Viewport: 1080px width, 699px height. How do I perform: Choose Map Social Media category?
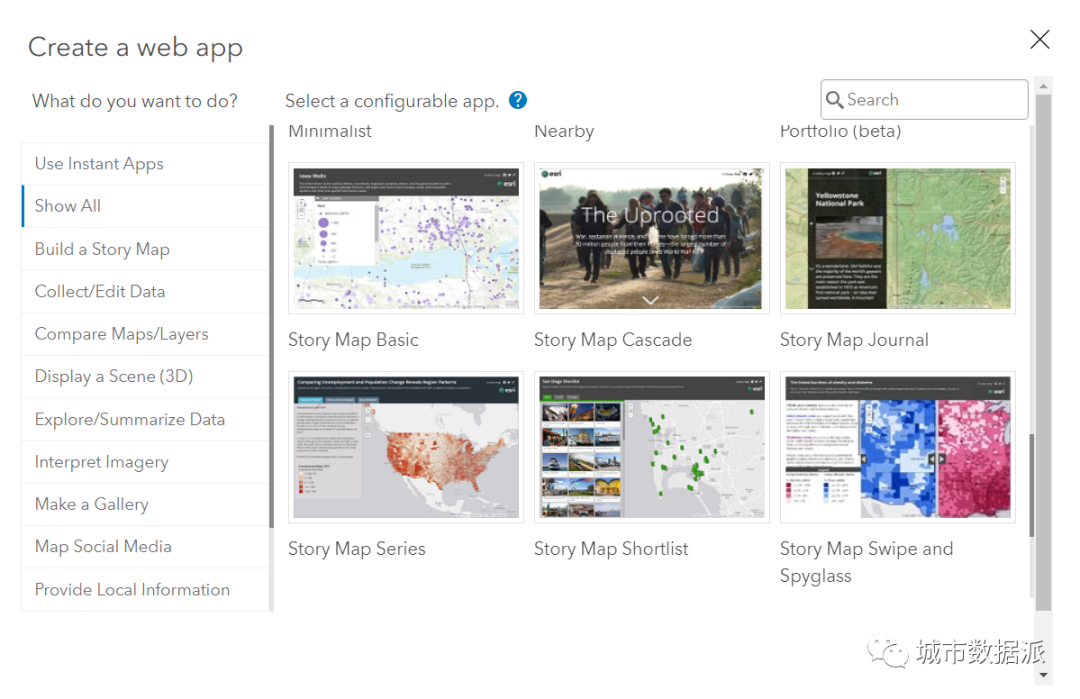(x=145, y=547)
